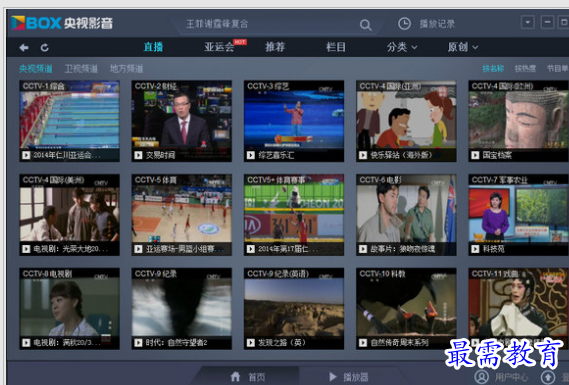The height and width of the screenshot is (385, 569).
Task: Switch to the 直播 tab
Action: (153, 47)
